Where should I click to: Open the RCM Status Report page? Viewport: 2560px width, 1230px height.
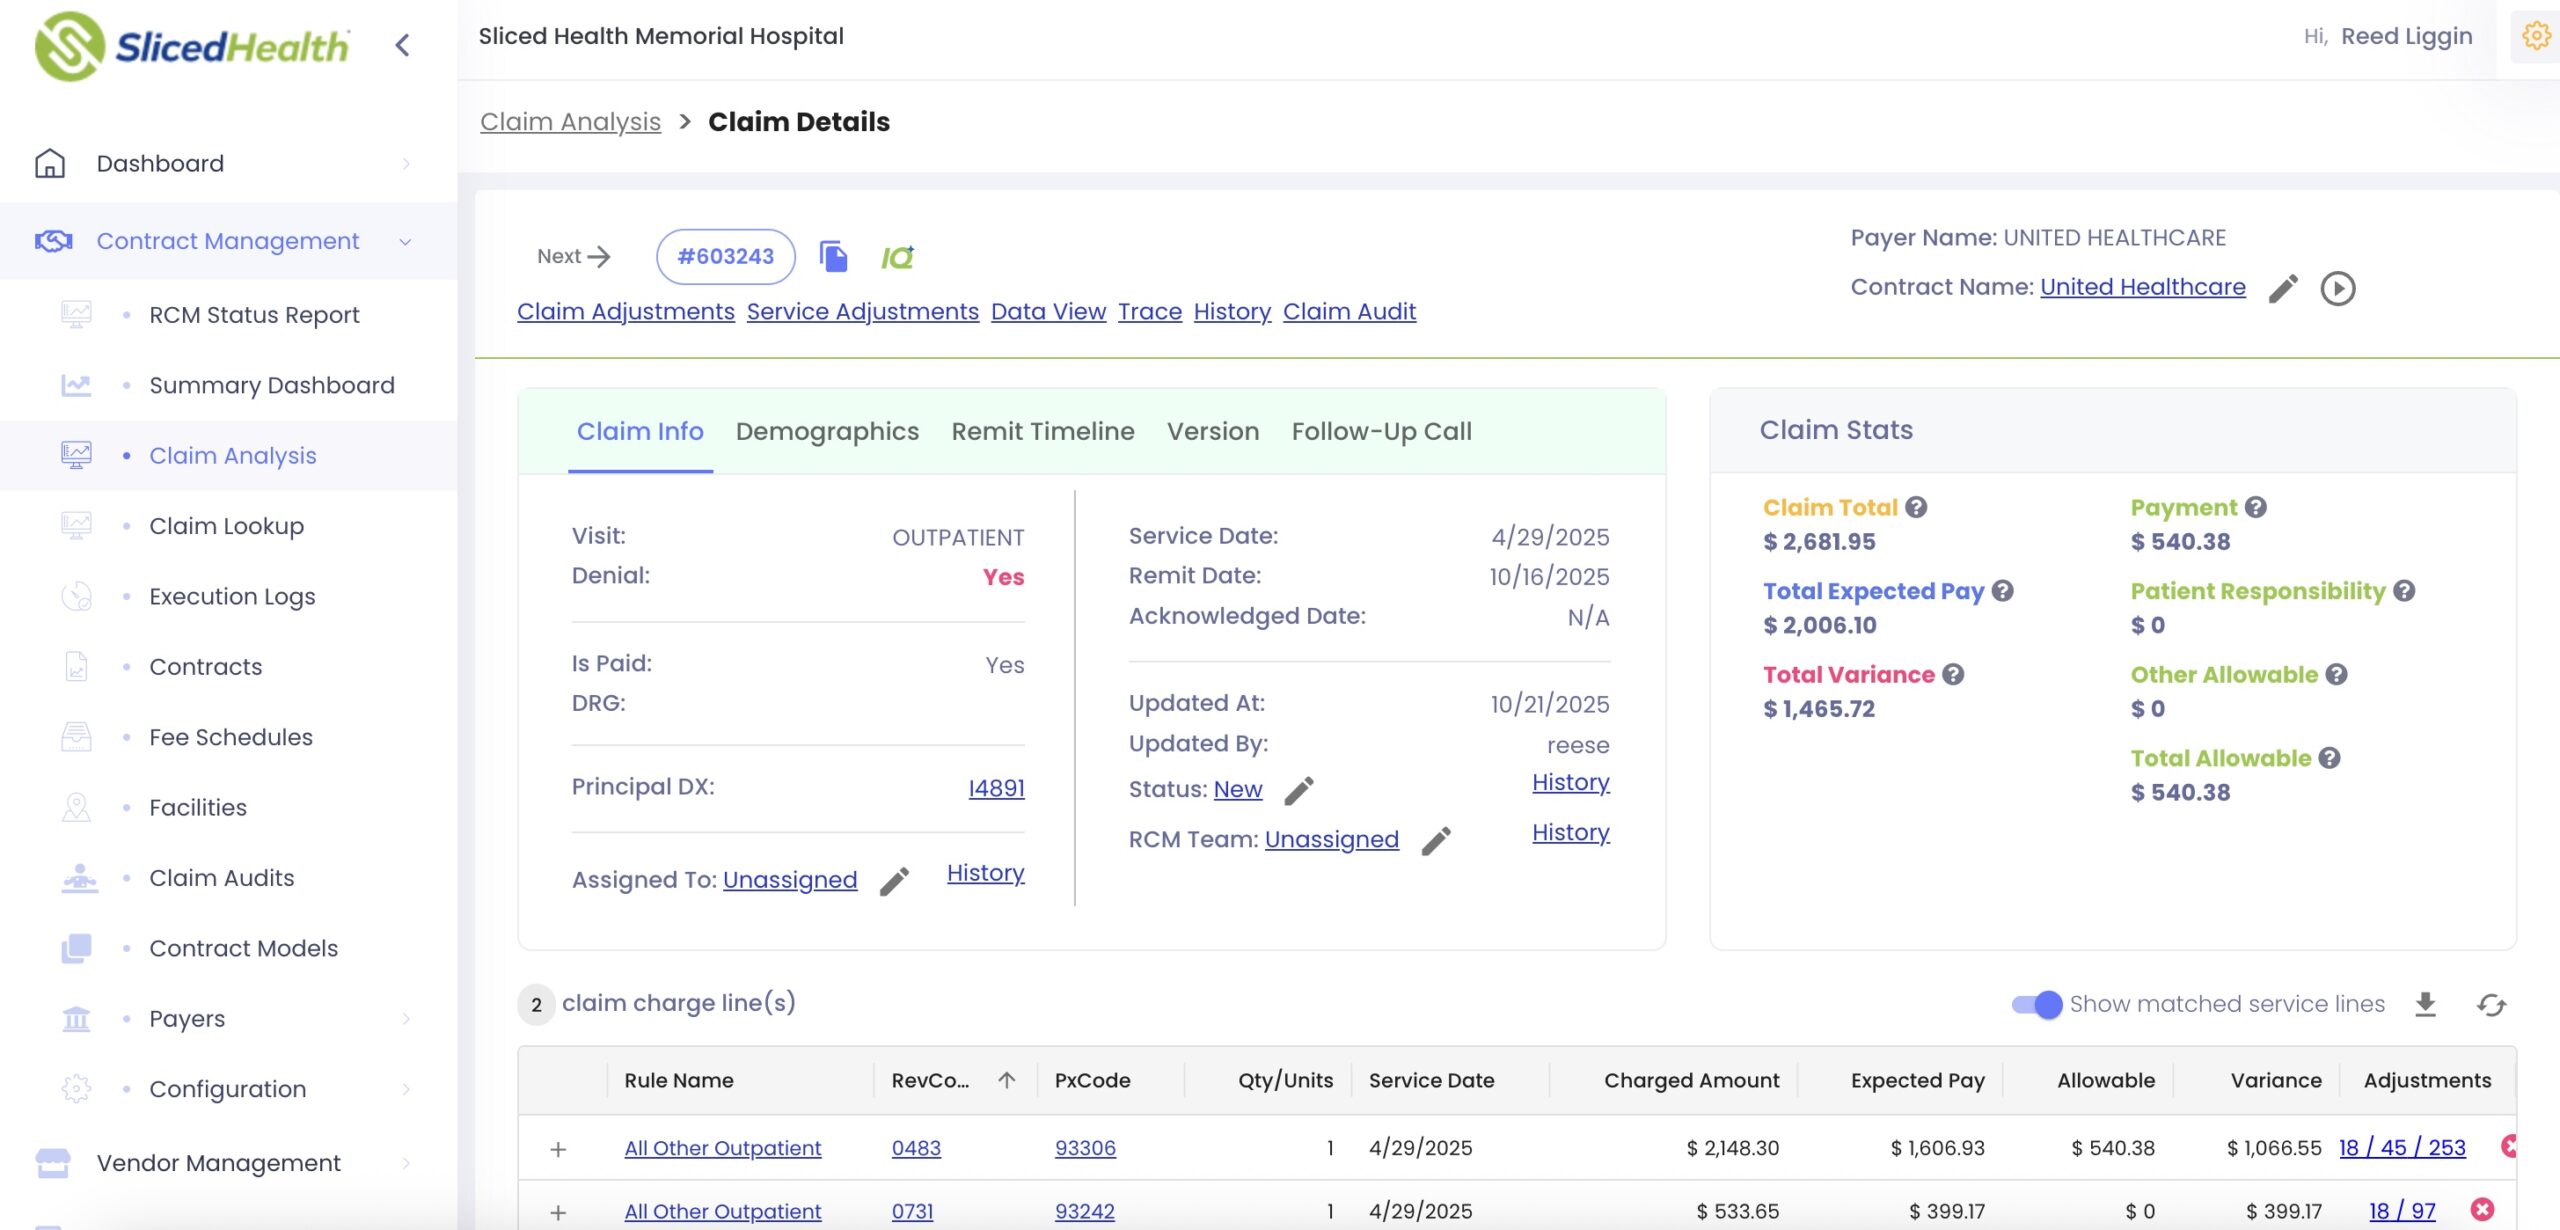point(254,315)
